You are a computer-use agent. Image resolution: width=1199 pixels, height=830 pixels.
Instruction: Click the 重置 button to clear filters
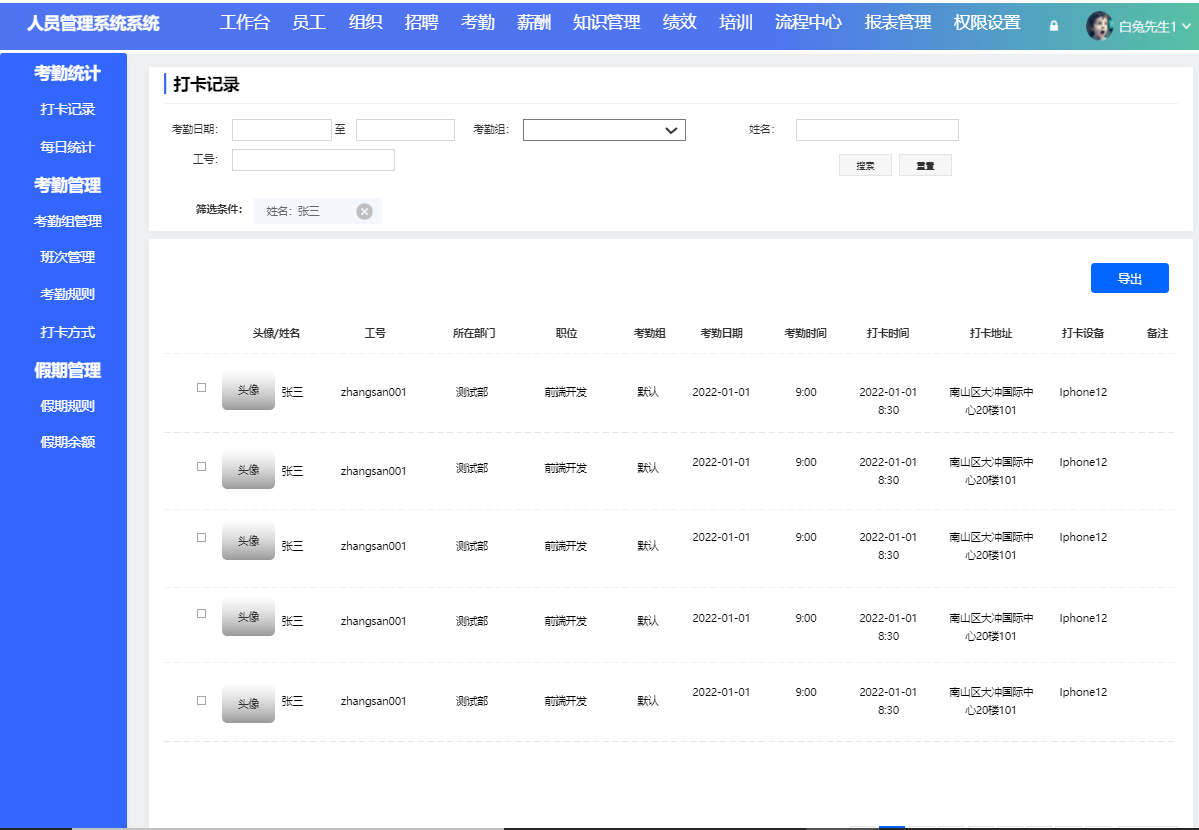(924, 165)
